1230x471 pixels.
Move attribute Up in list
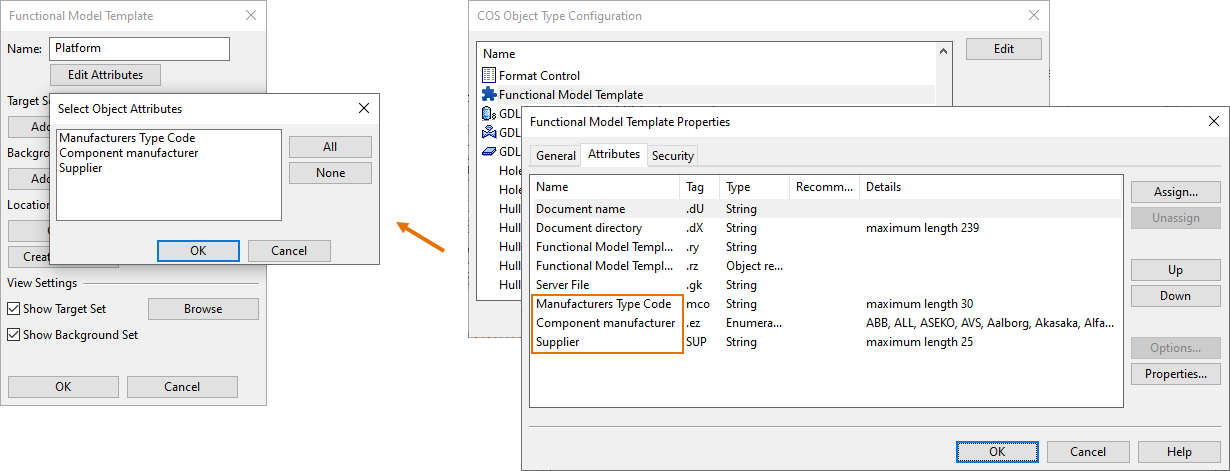point(1175,270)
